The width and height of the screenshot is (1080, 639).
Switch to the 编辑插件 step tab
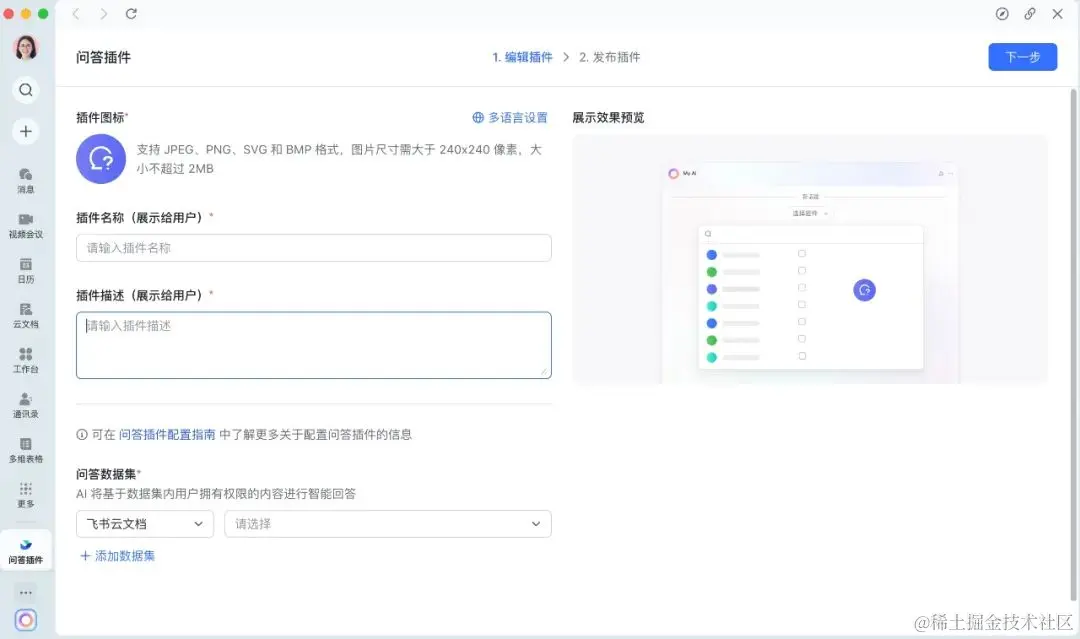[524, 57]
